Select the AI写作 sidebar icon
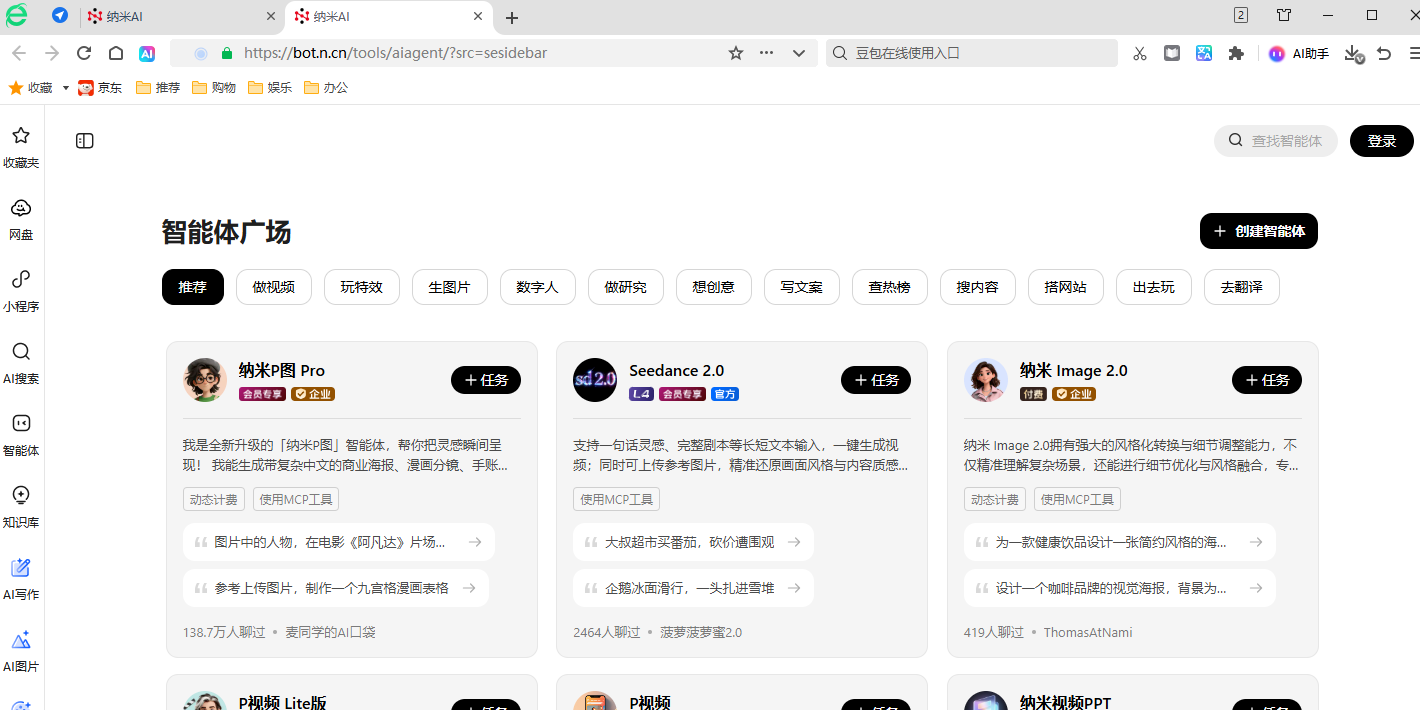The height and width of the screenshot is (710, 1420). [21, 568]
